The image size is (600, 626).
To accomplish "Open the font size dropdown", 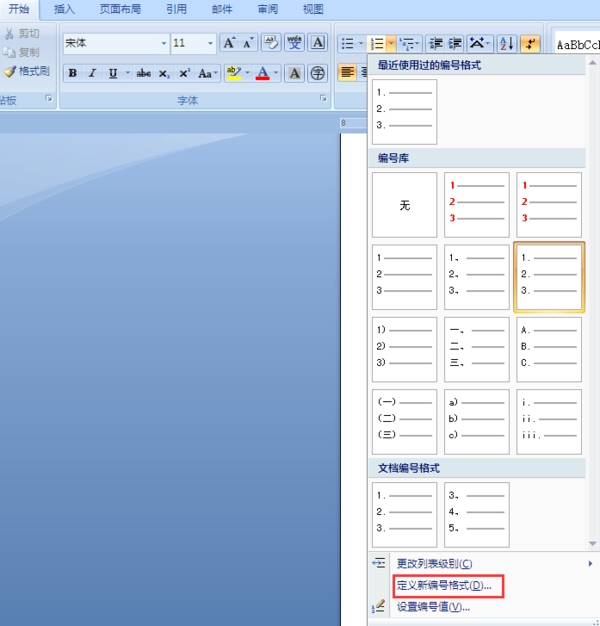I will point(210,43).
